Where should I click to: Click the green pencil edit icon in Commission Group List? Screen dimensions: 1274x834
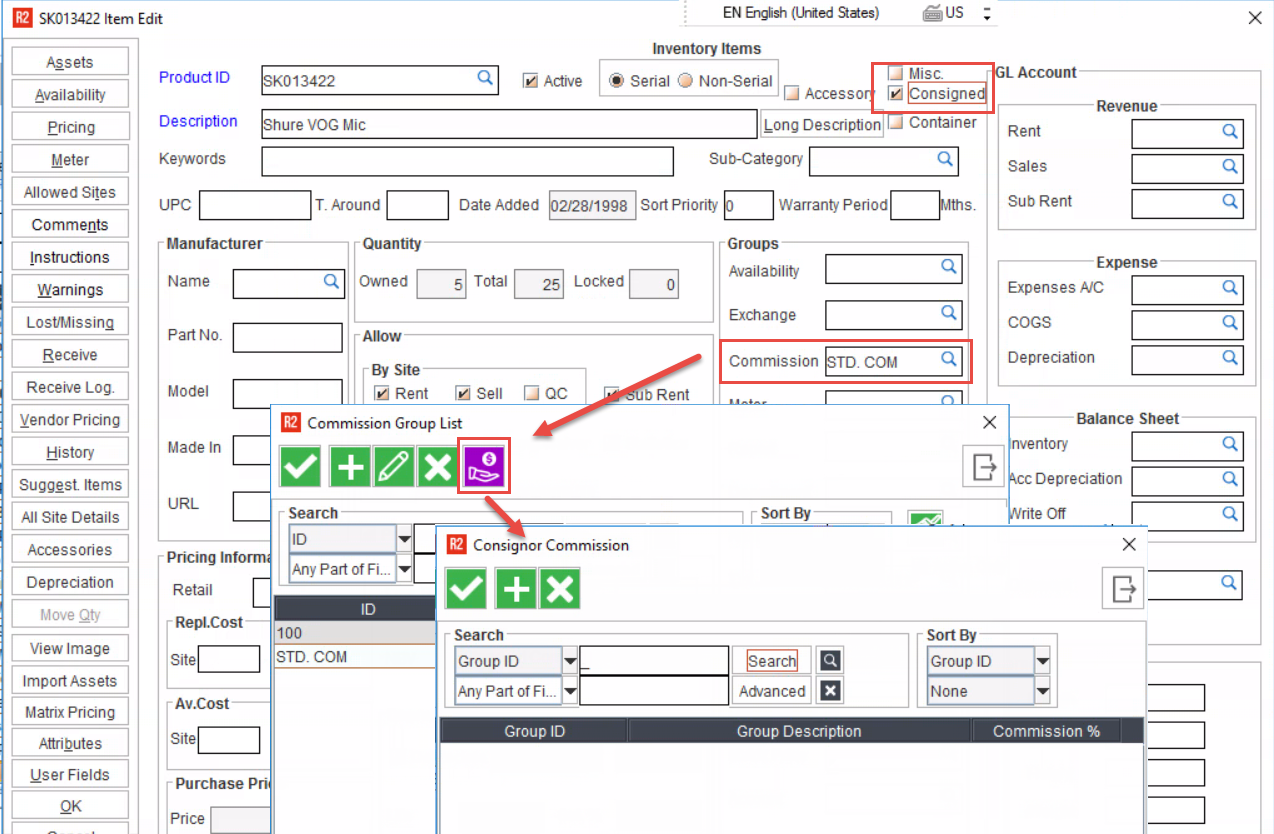(x=393, y=467)
